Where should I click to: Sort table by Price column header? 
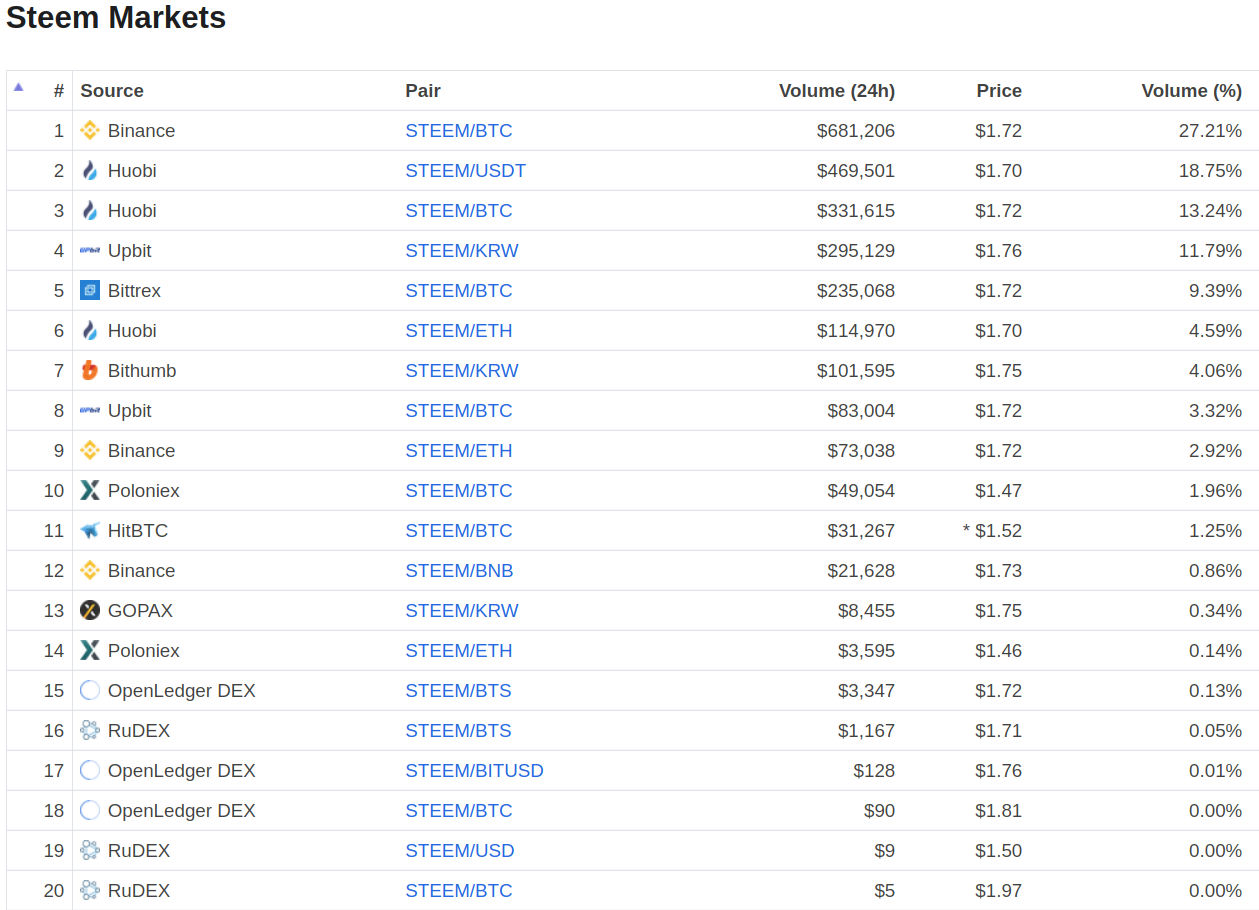click(x=999, y=90)
